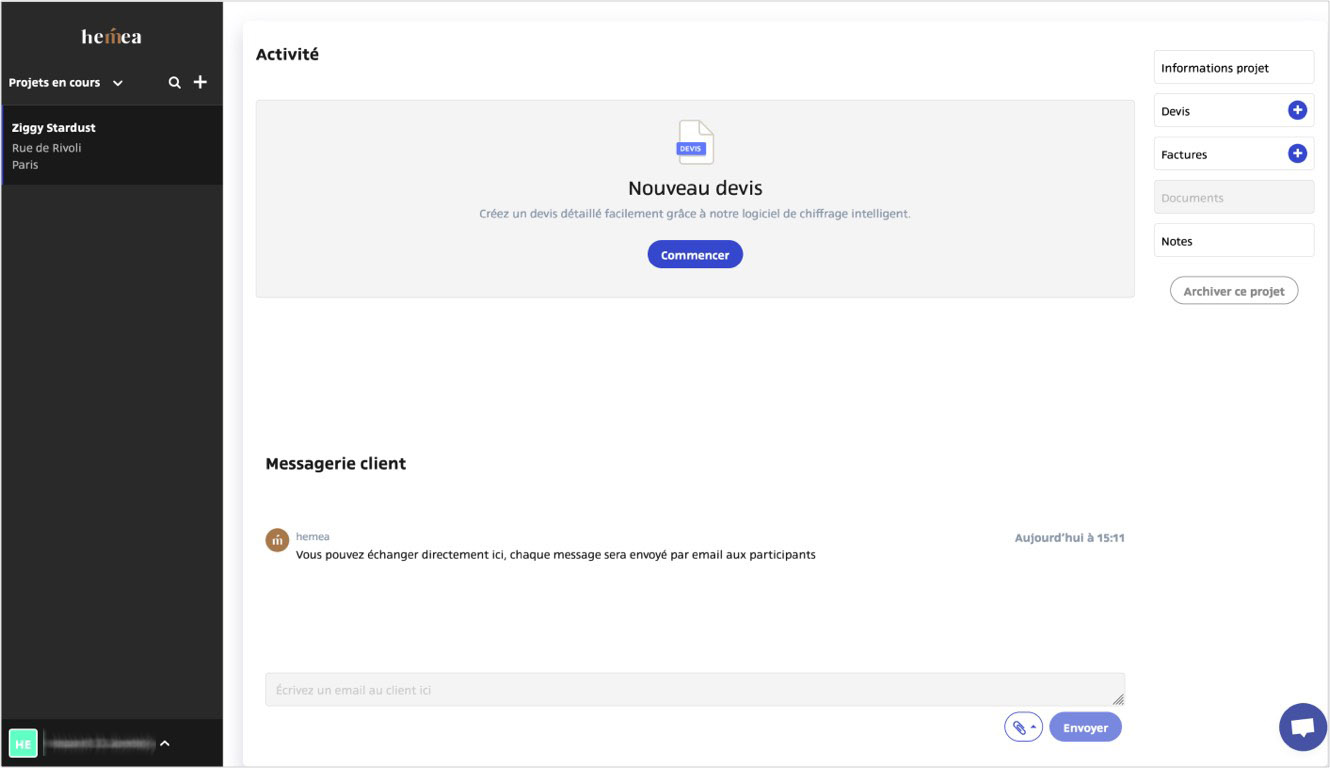Add a new project with plus icon
Image resolution: width=1330 pixels, height=768 pixels.
click(x=200, y=82)
